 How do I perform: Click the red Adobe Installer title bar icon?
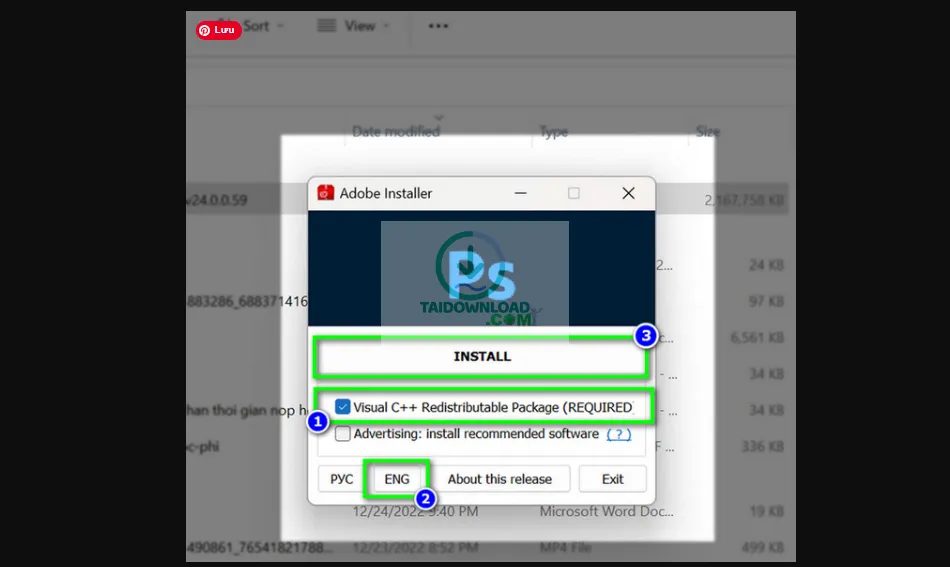(326, 193)
